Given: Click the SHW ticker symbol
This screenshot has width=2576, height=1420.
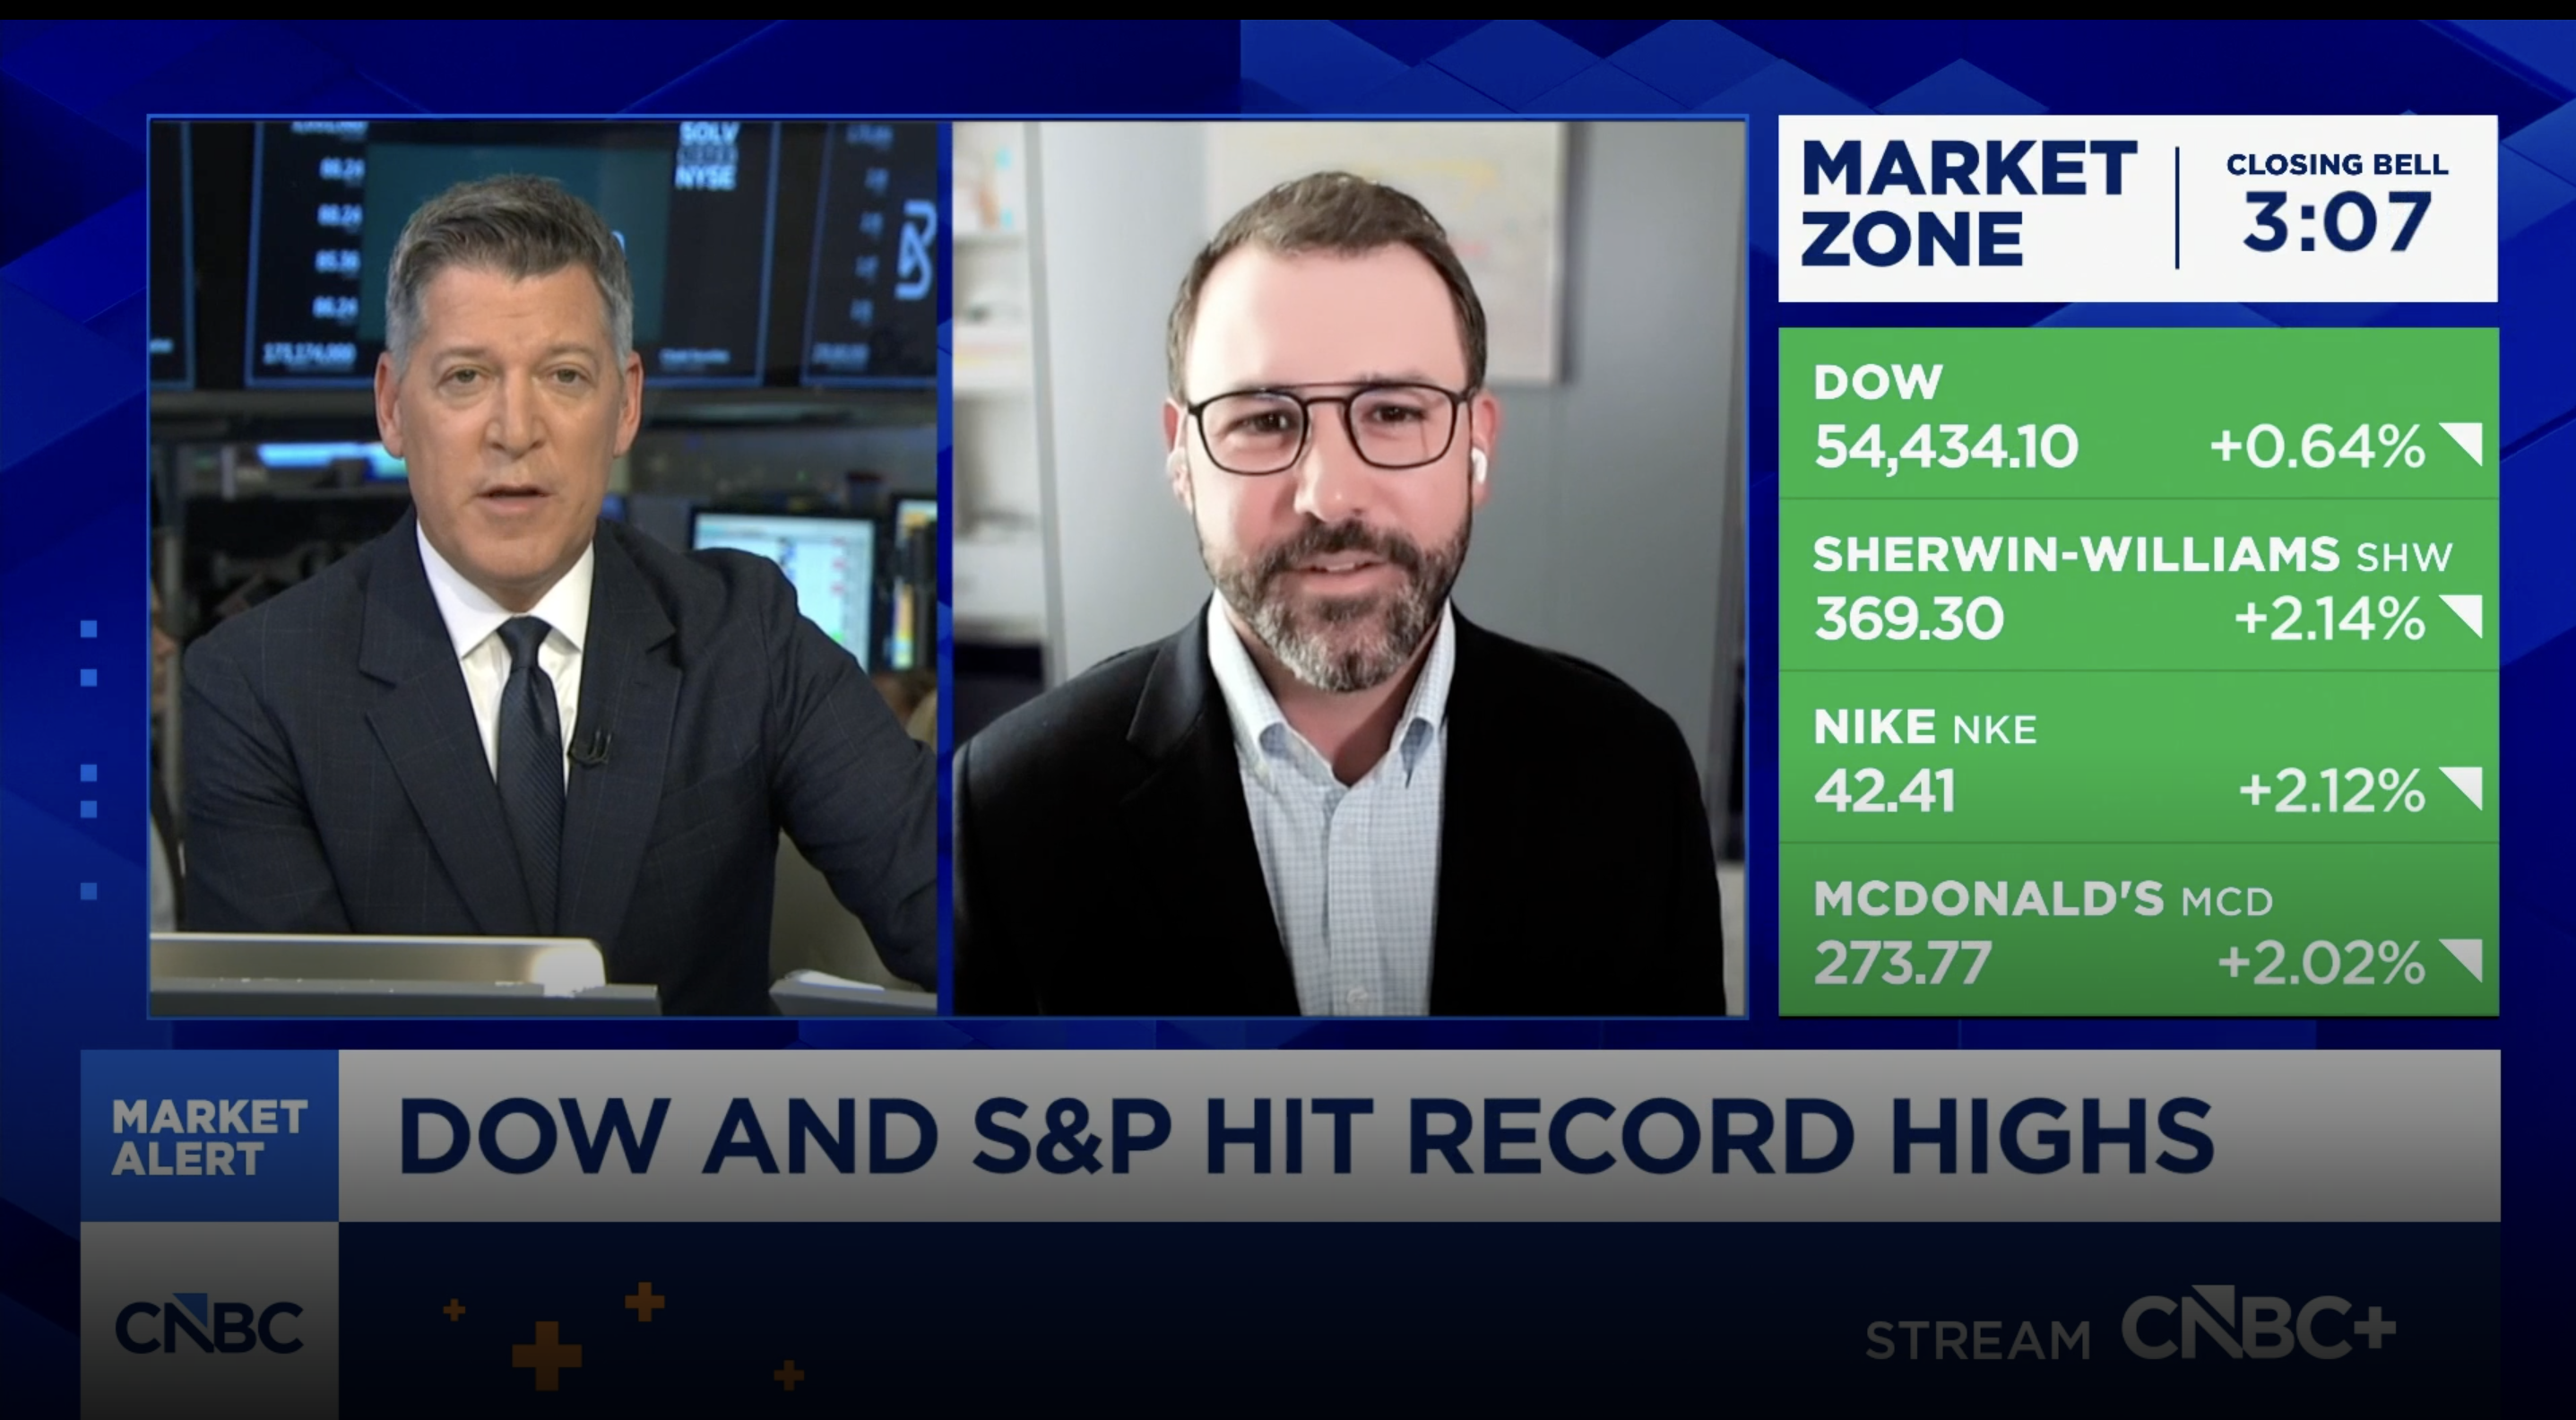Looking at the screenshot, I should pos(2404,557).
